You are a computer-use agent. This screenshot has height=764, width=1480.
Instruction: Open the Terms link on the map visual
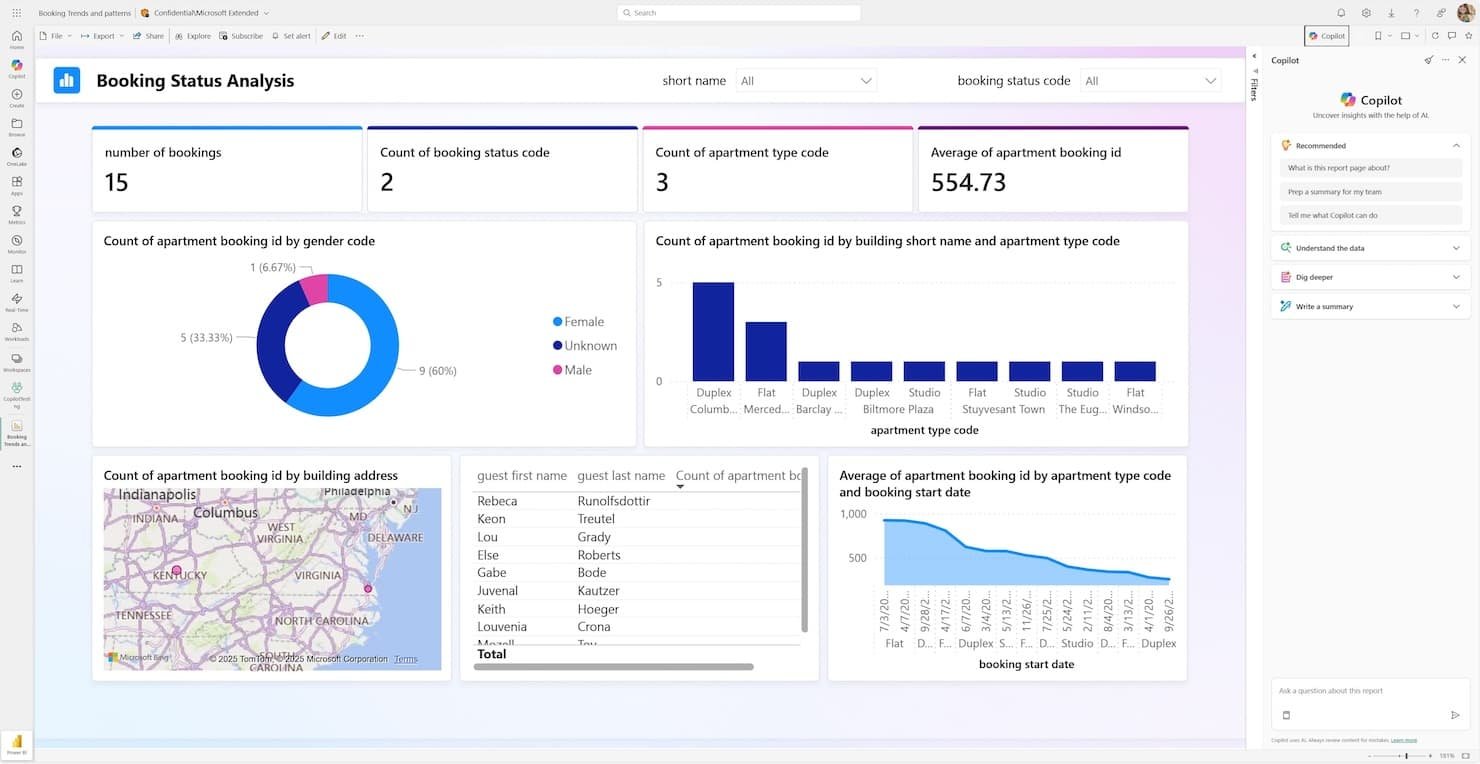pyautogui.click(x=405, y=659)
